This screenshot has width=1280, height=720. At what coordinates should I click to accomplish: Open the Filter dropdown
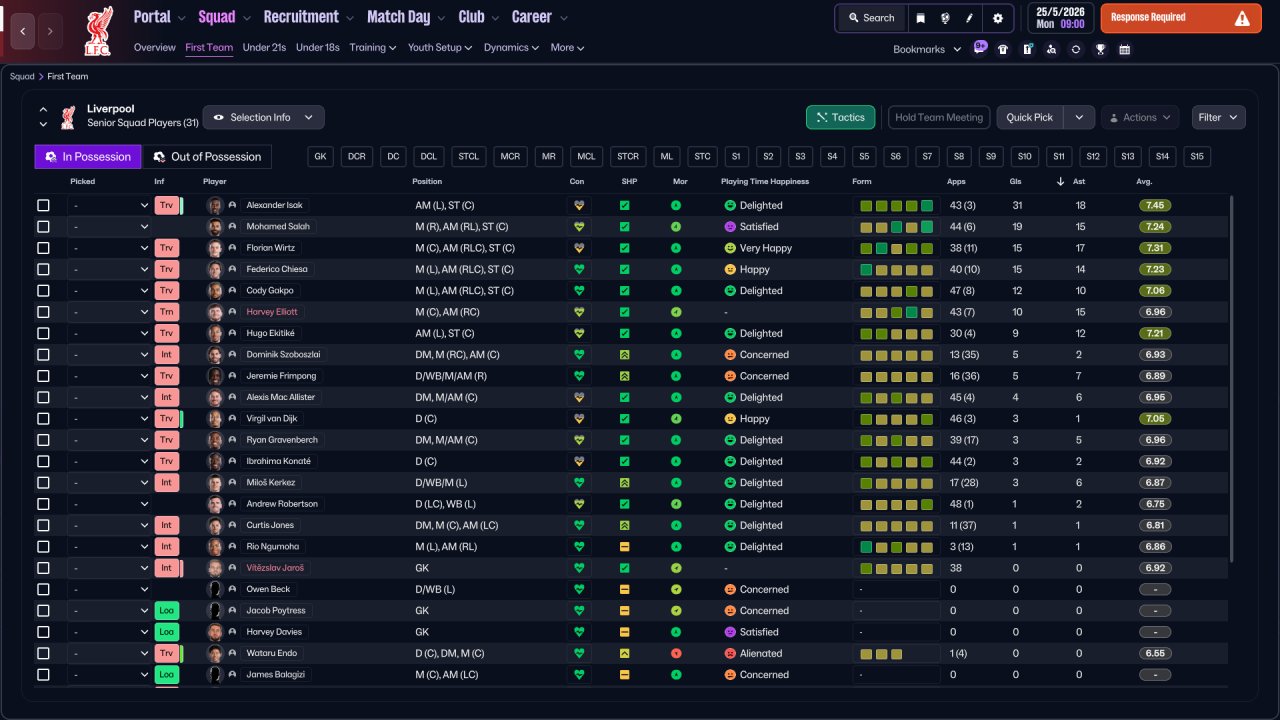pyautogui.click(x=1218, y=117)
